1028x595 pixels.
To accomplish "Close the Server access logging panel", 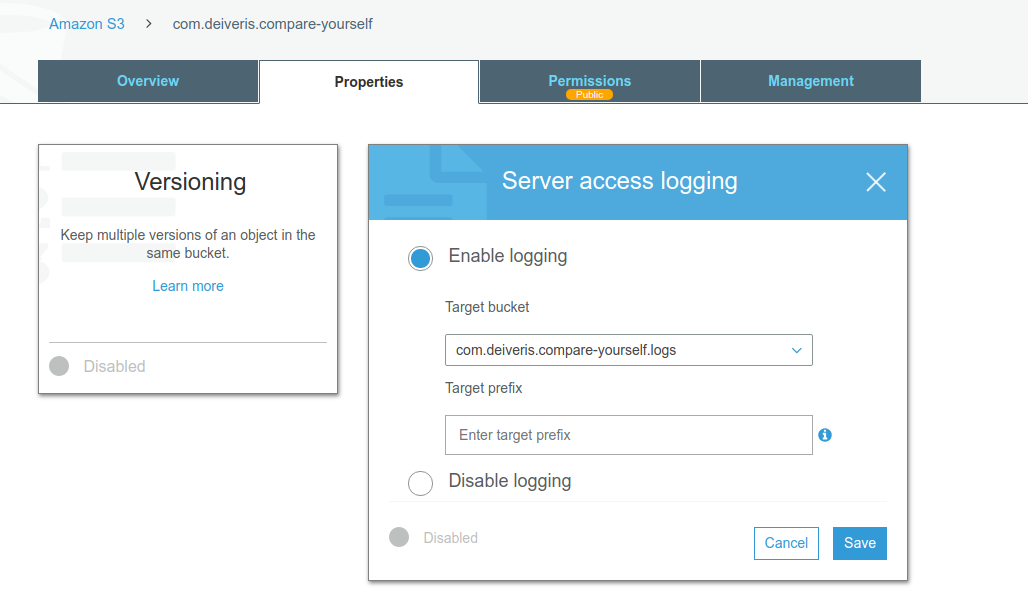I will 876,182.
